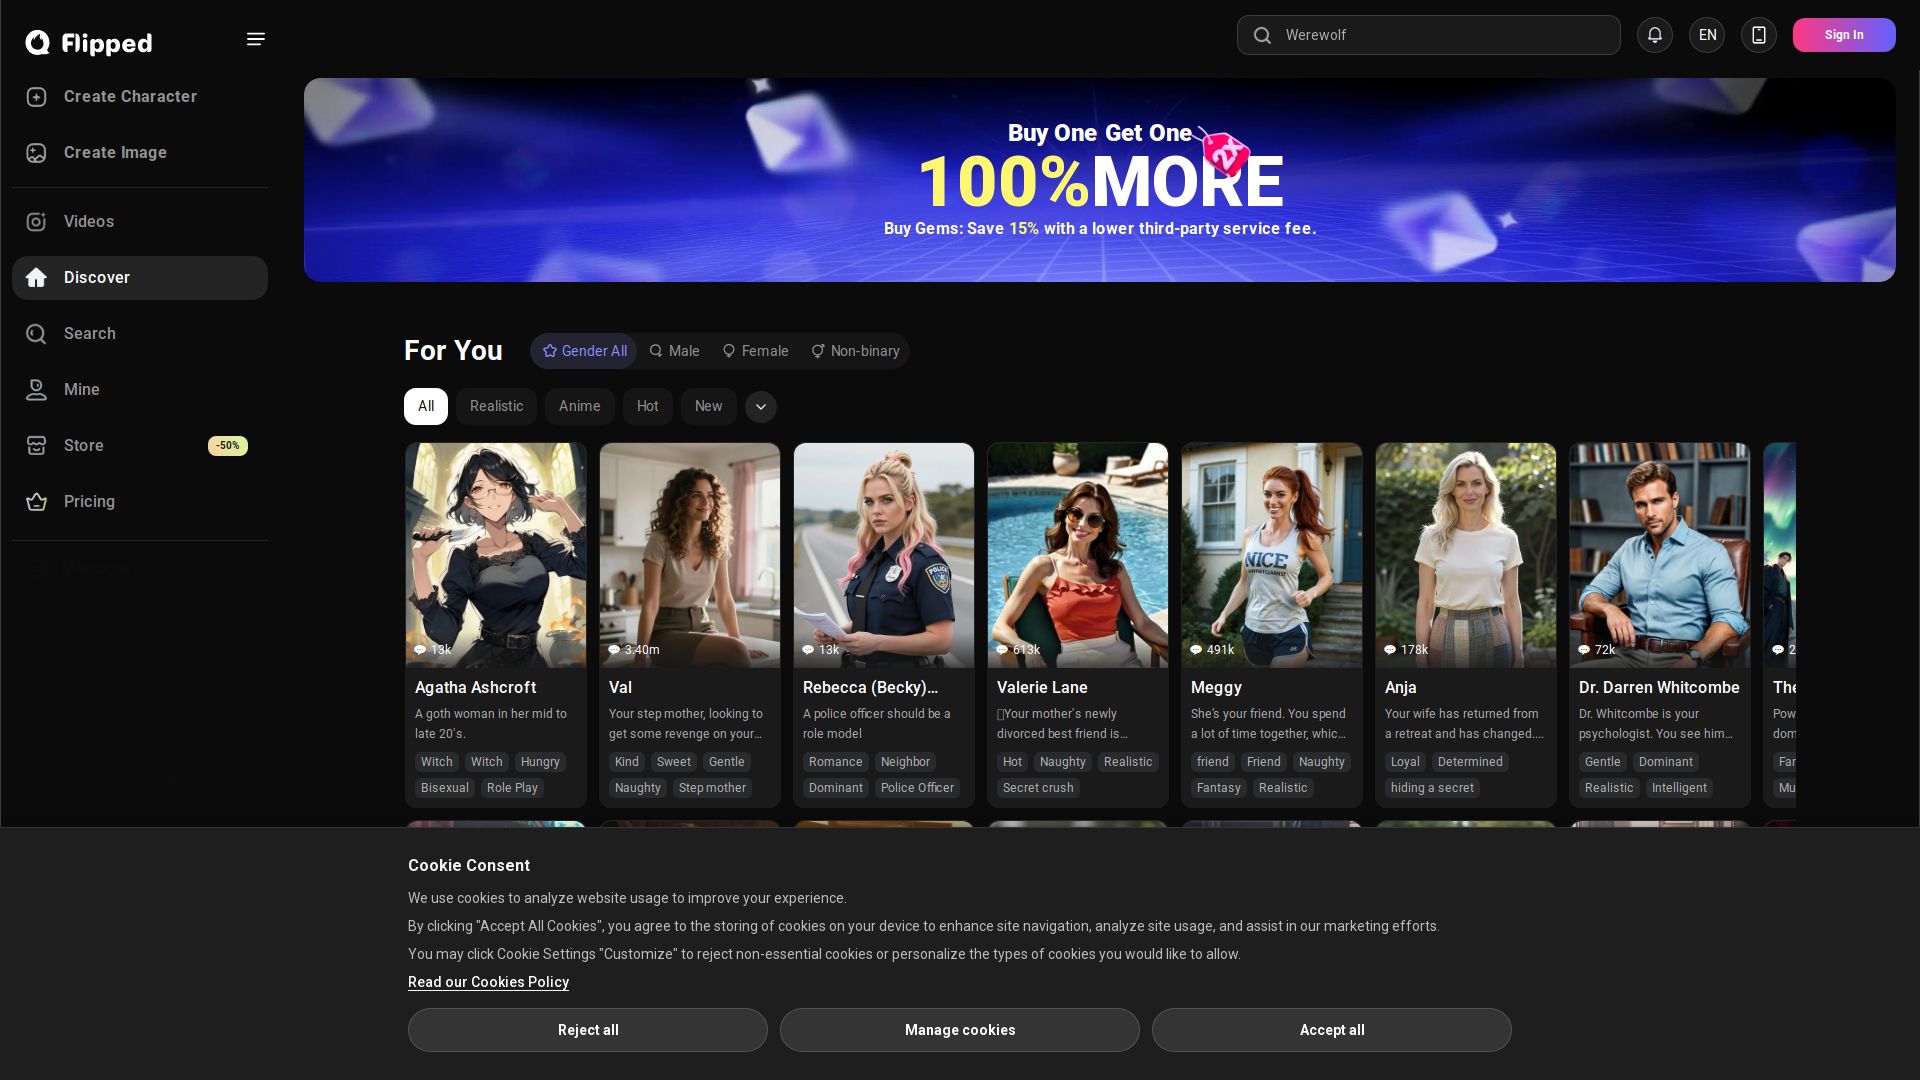Screen dimensions: 1920x1080
Task: Click the Discover home icon
Action: [x=37, y=278]
